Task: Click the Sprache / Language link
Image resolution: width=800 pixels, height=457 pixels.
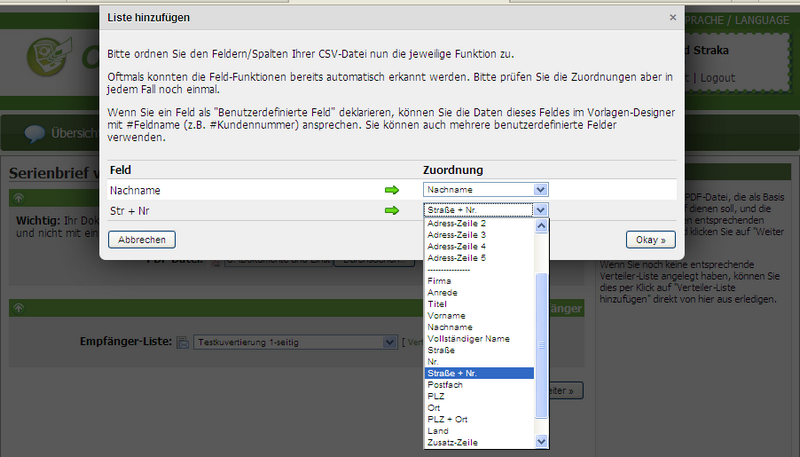Action: coord(737,20)
